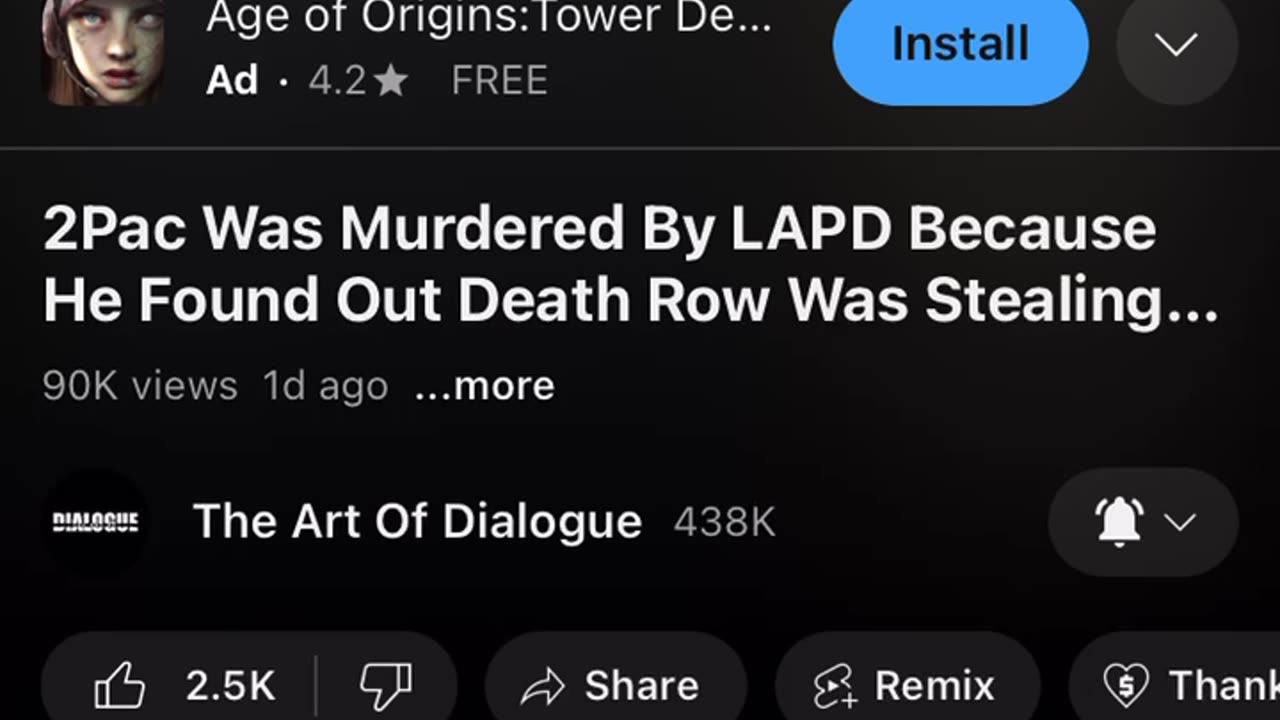Tap the 90K views text
The width and height of the screenshot is (1280, 720).
[140, 386]
